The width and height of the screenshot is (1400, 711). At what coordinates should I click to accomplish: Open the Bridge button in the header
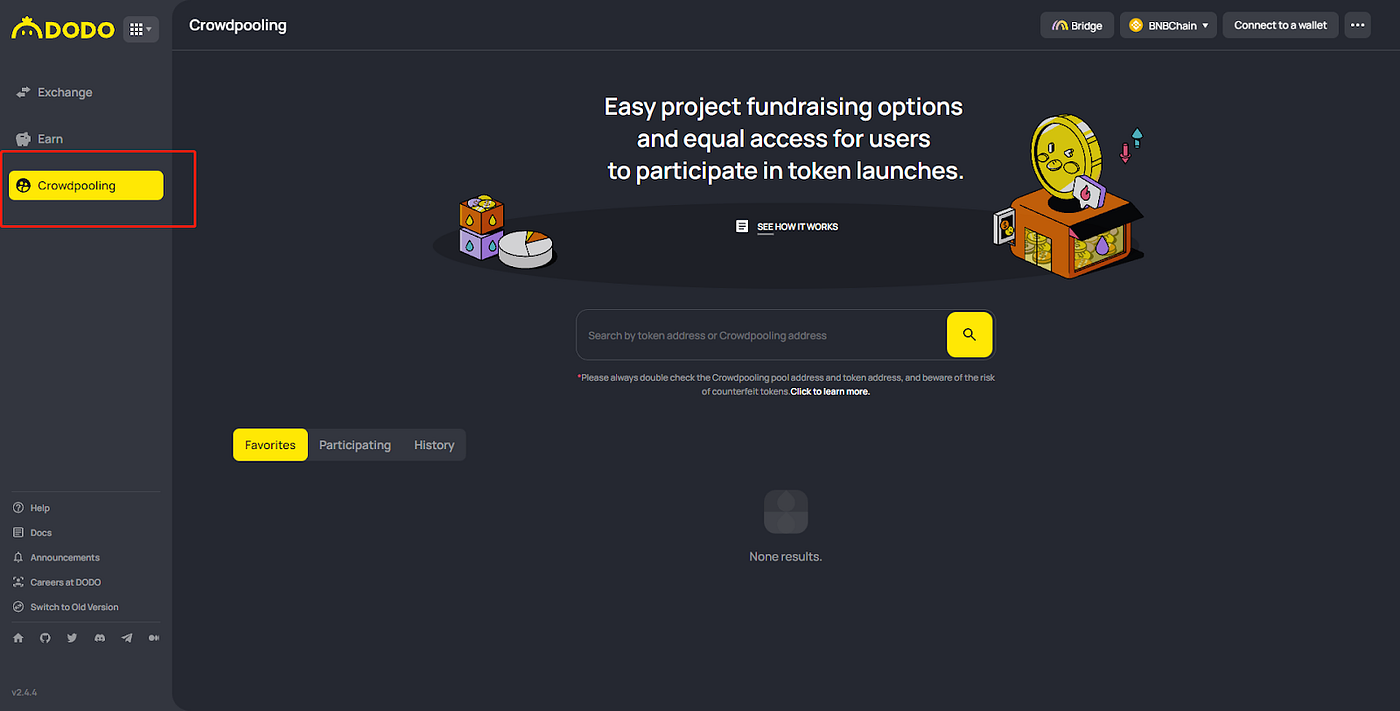(x=1077, y=25)
